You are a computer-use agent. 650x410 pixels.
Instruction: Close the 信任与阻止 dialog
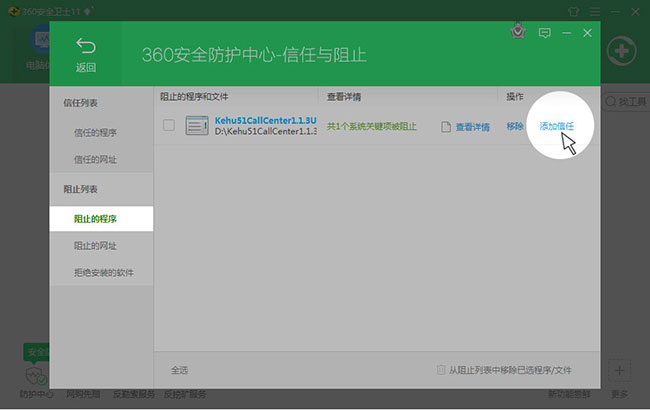587,33
